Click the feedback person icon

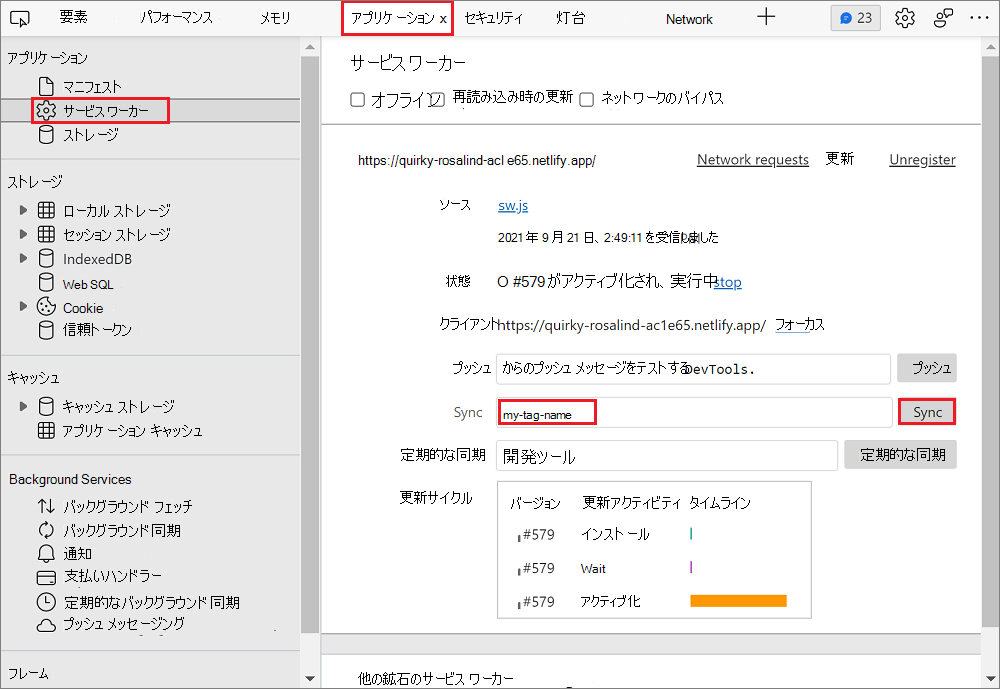(x=943, y=17)
